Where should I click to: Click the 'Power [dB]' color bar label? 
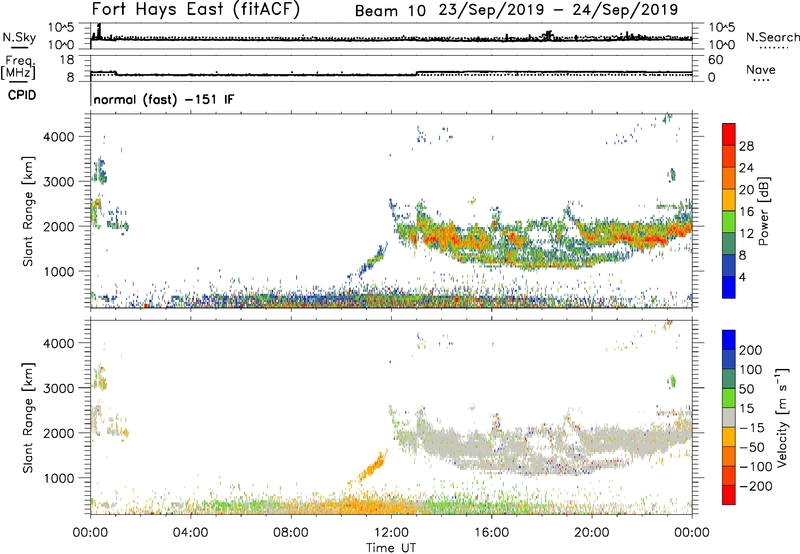pyautogui.click(x=763, y=211)
